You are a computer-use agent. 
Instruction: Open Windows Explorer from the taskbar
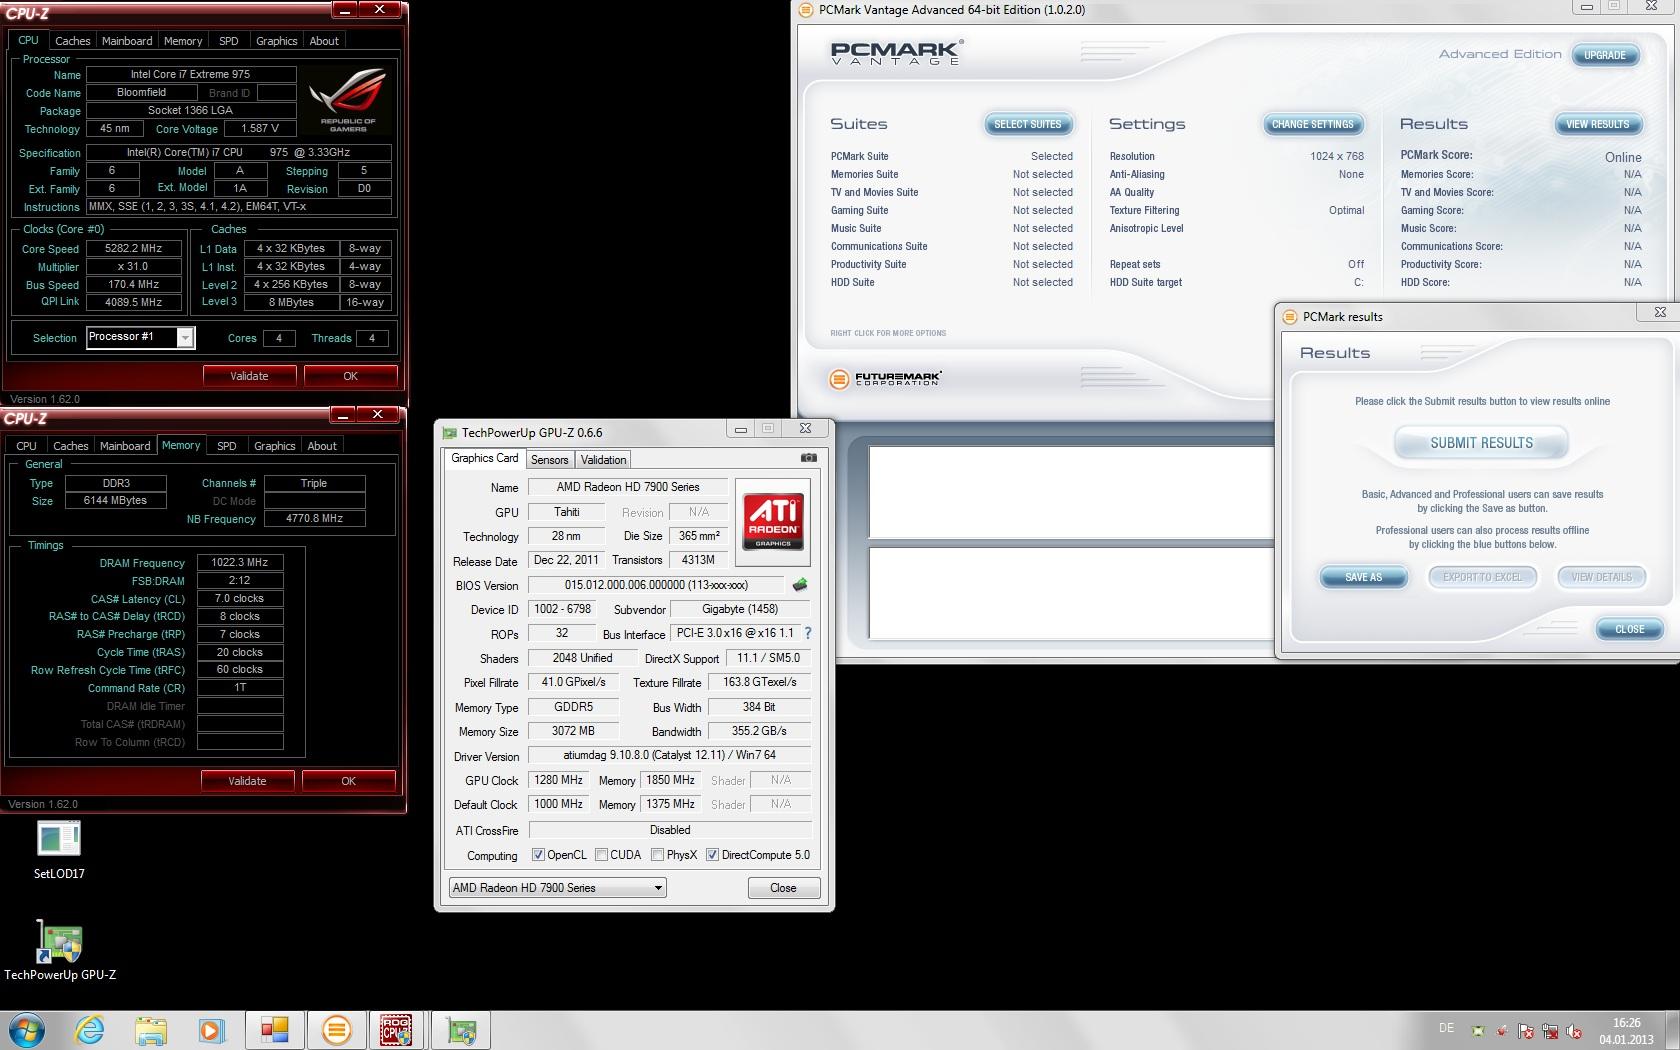pos(151,1029)
